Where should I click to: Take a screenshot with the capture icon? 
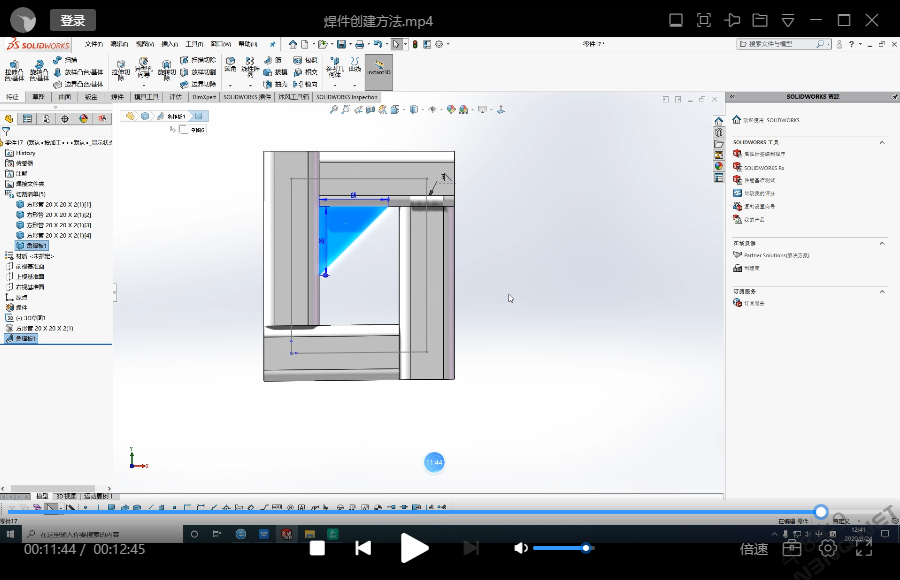(x=704, y=21)
